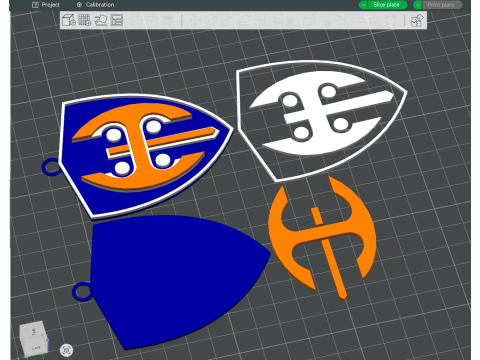Select the Text shape tool
480x360 pixels.
(325, 21)
